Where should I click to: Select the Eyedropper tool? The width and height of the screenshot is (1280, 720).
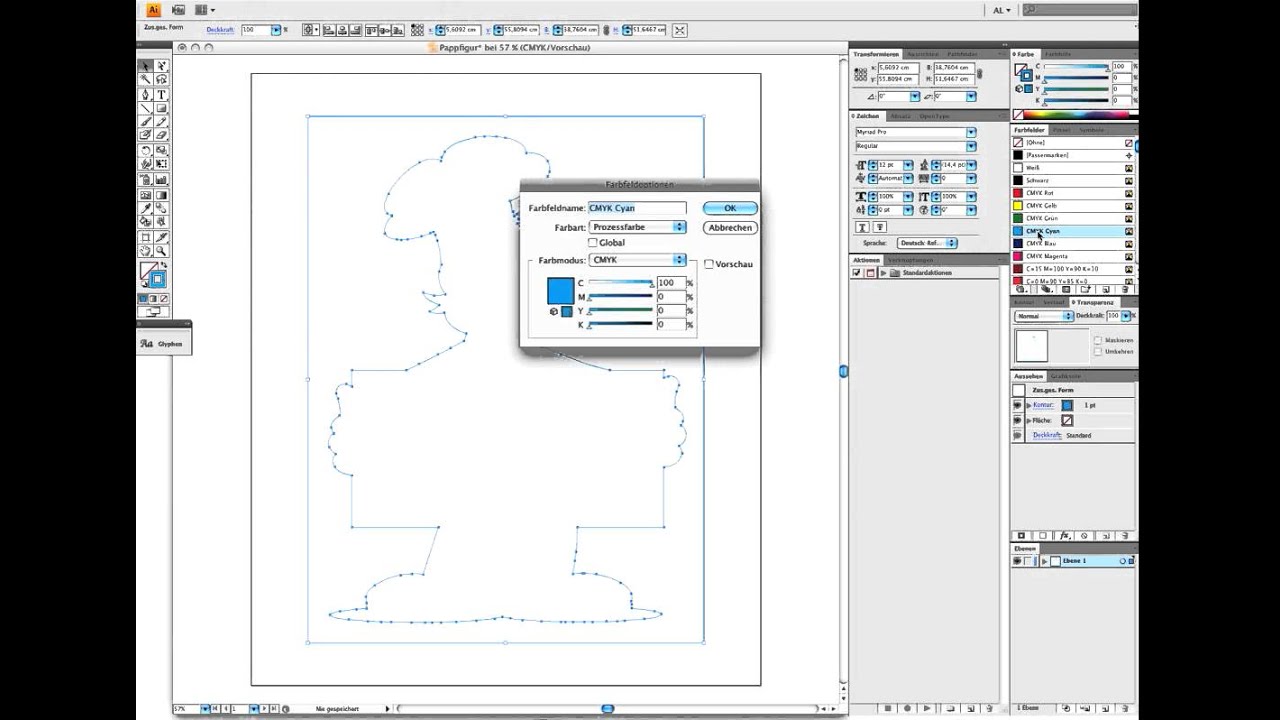click(x=146, y=207)
